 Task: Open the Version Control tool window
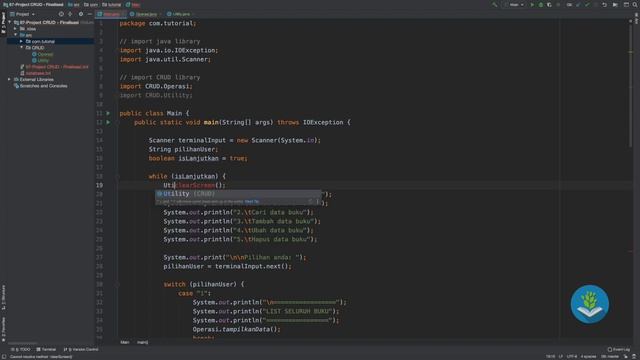coord(81,349)
